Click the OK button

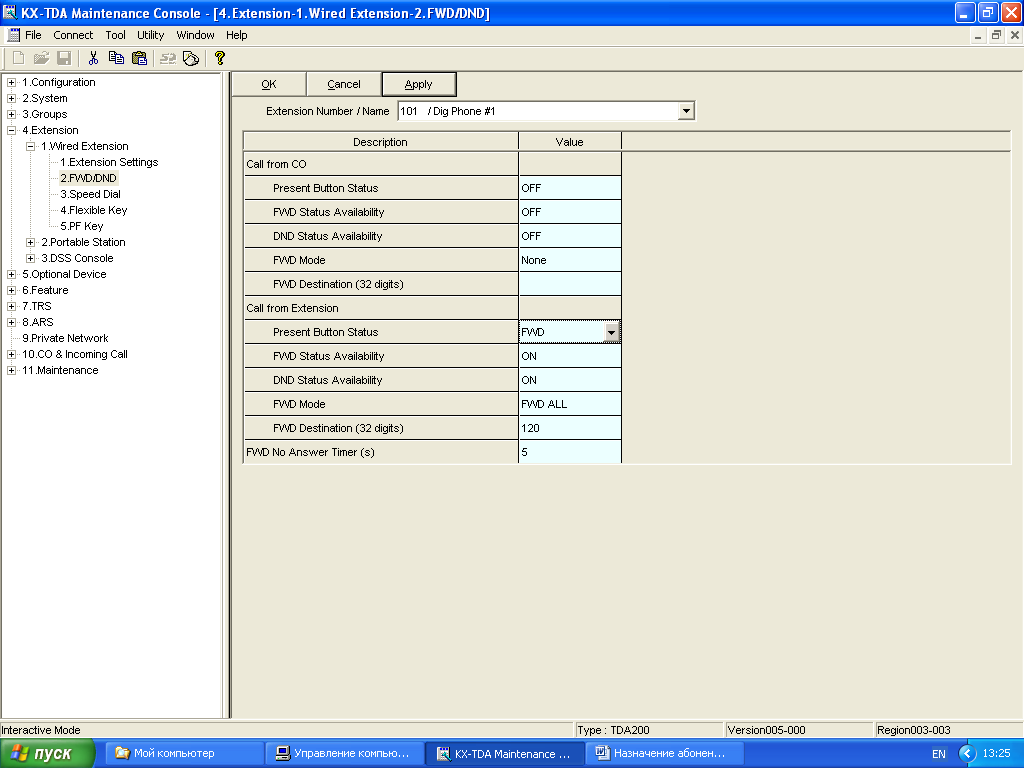pyautogui.click(x=269, y=84)
